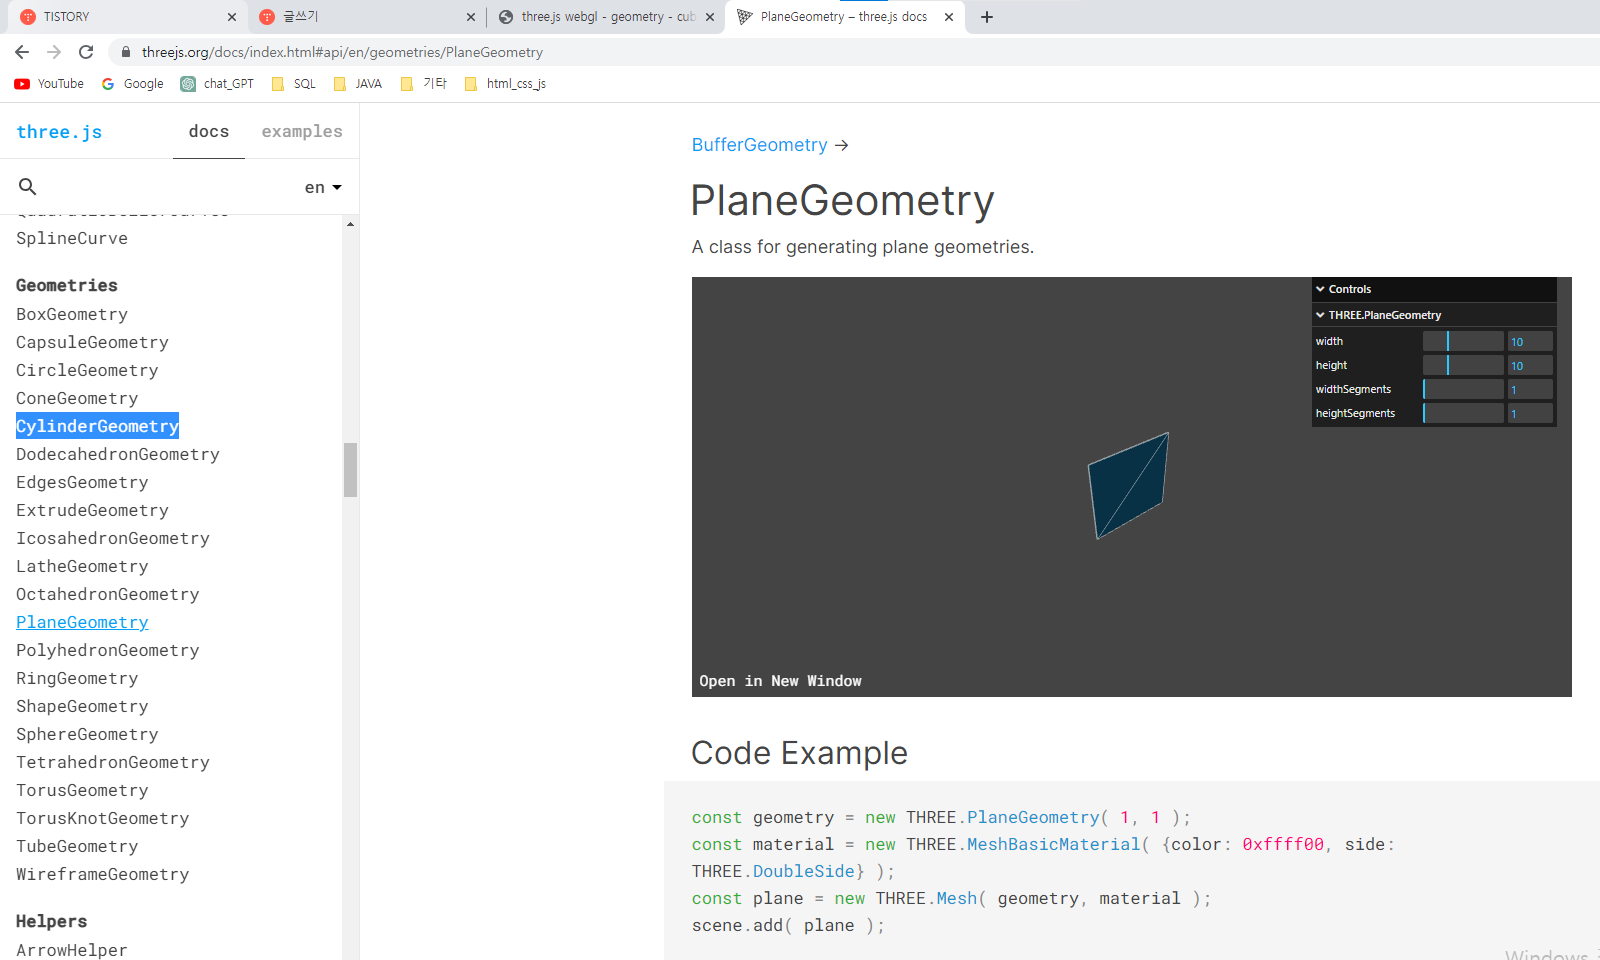Screen dimensions: 1600x960
Task: Open the en language dropdown
Action: click(x=323, y=187)
